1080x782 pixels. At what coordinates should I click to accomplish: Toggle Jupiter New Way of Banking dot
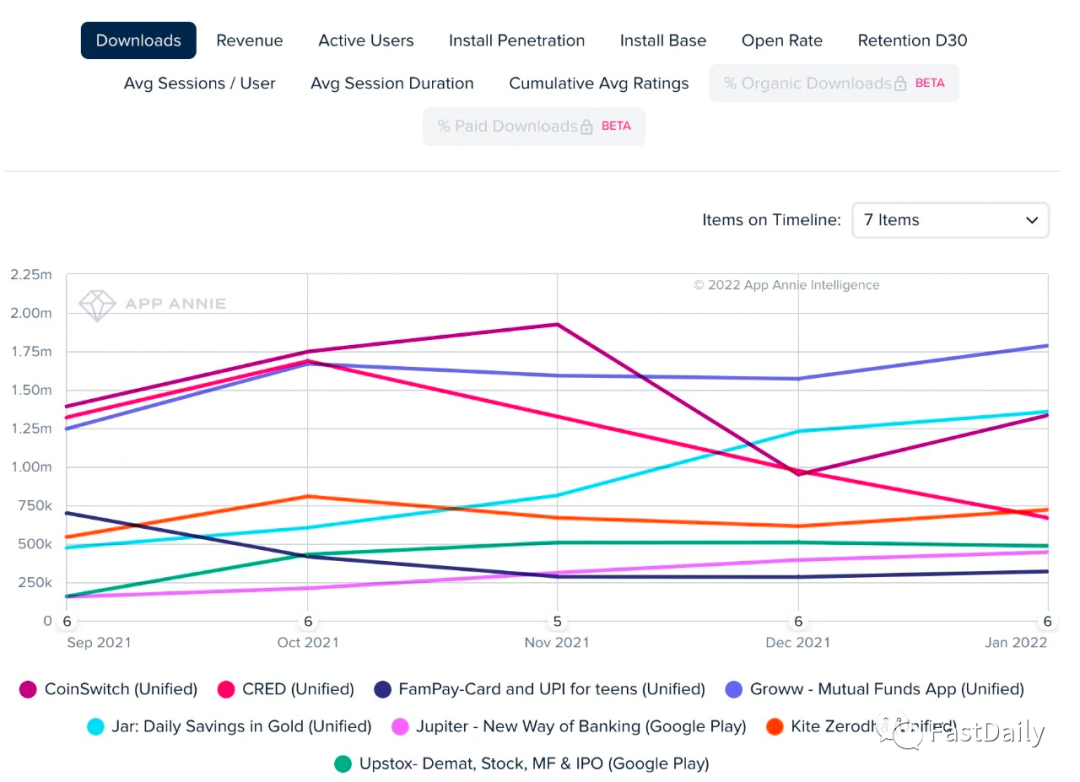(399, 727)
